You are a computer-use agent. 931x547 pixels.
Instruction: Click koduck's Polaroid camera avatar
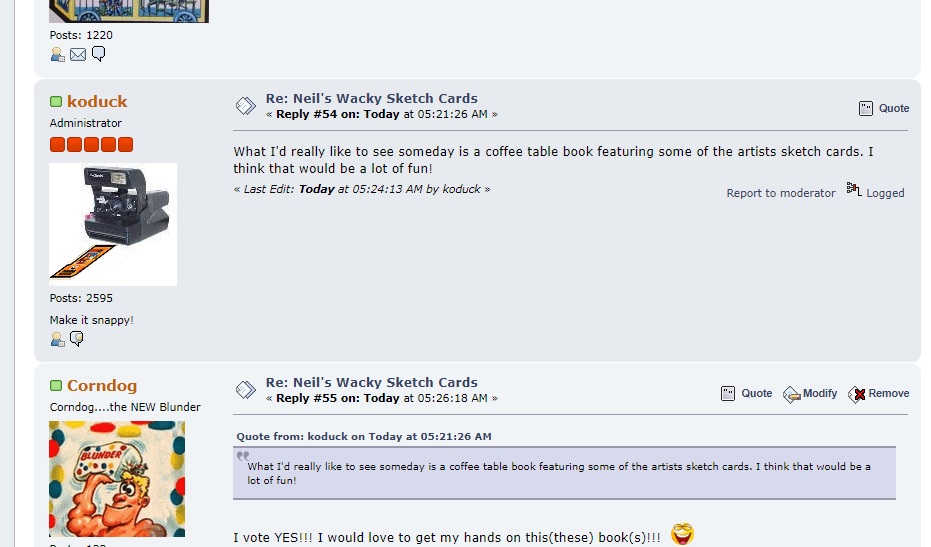(113, 225)
